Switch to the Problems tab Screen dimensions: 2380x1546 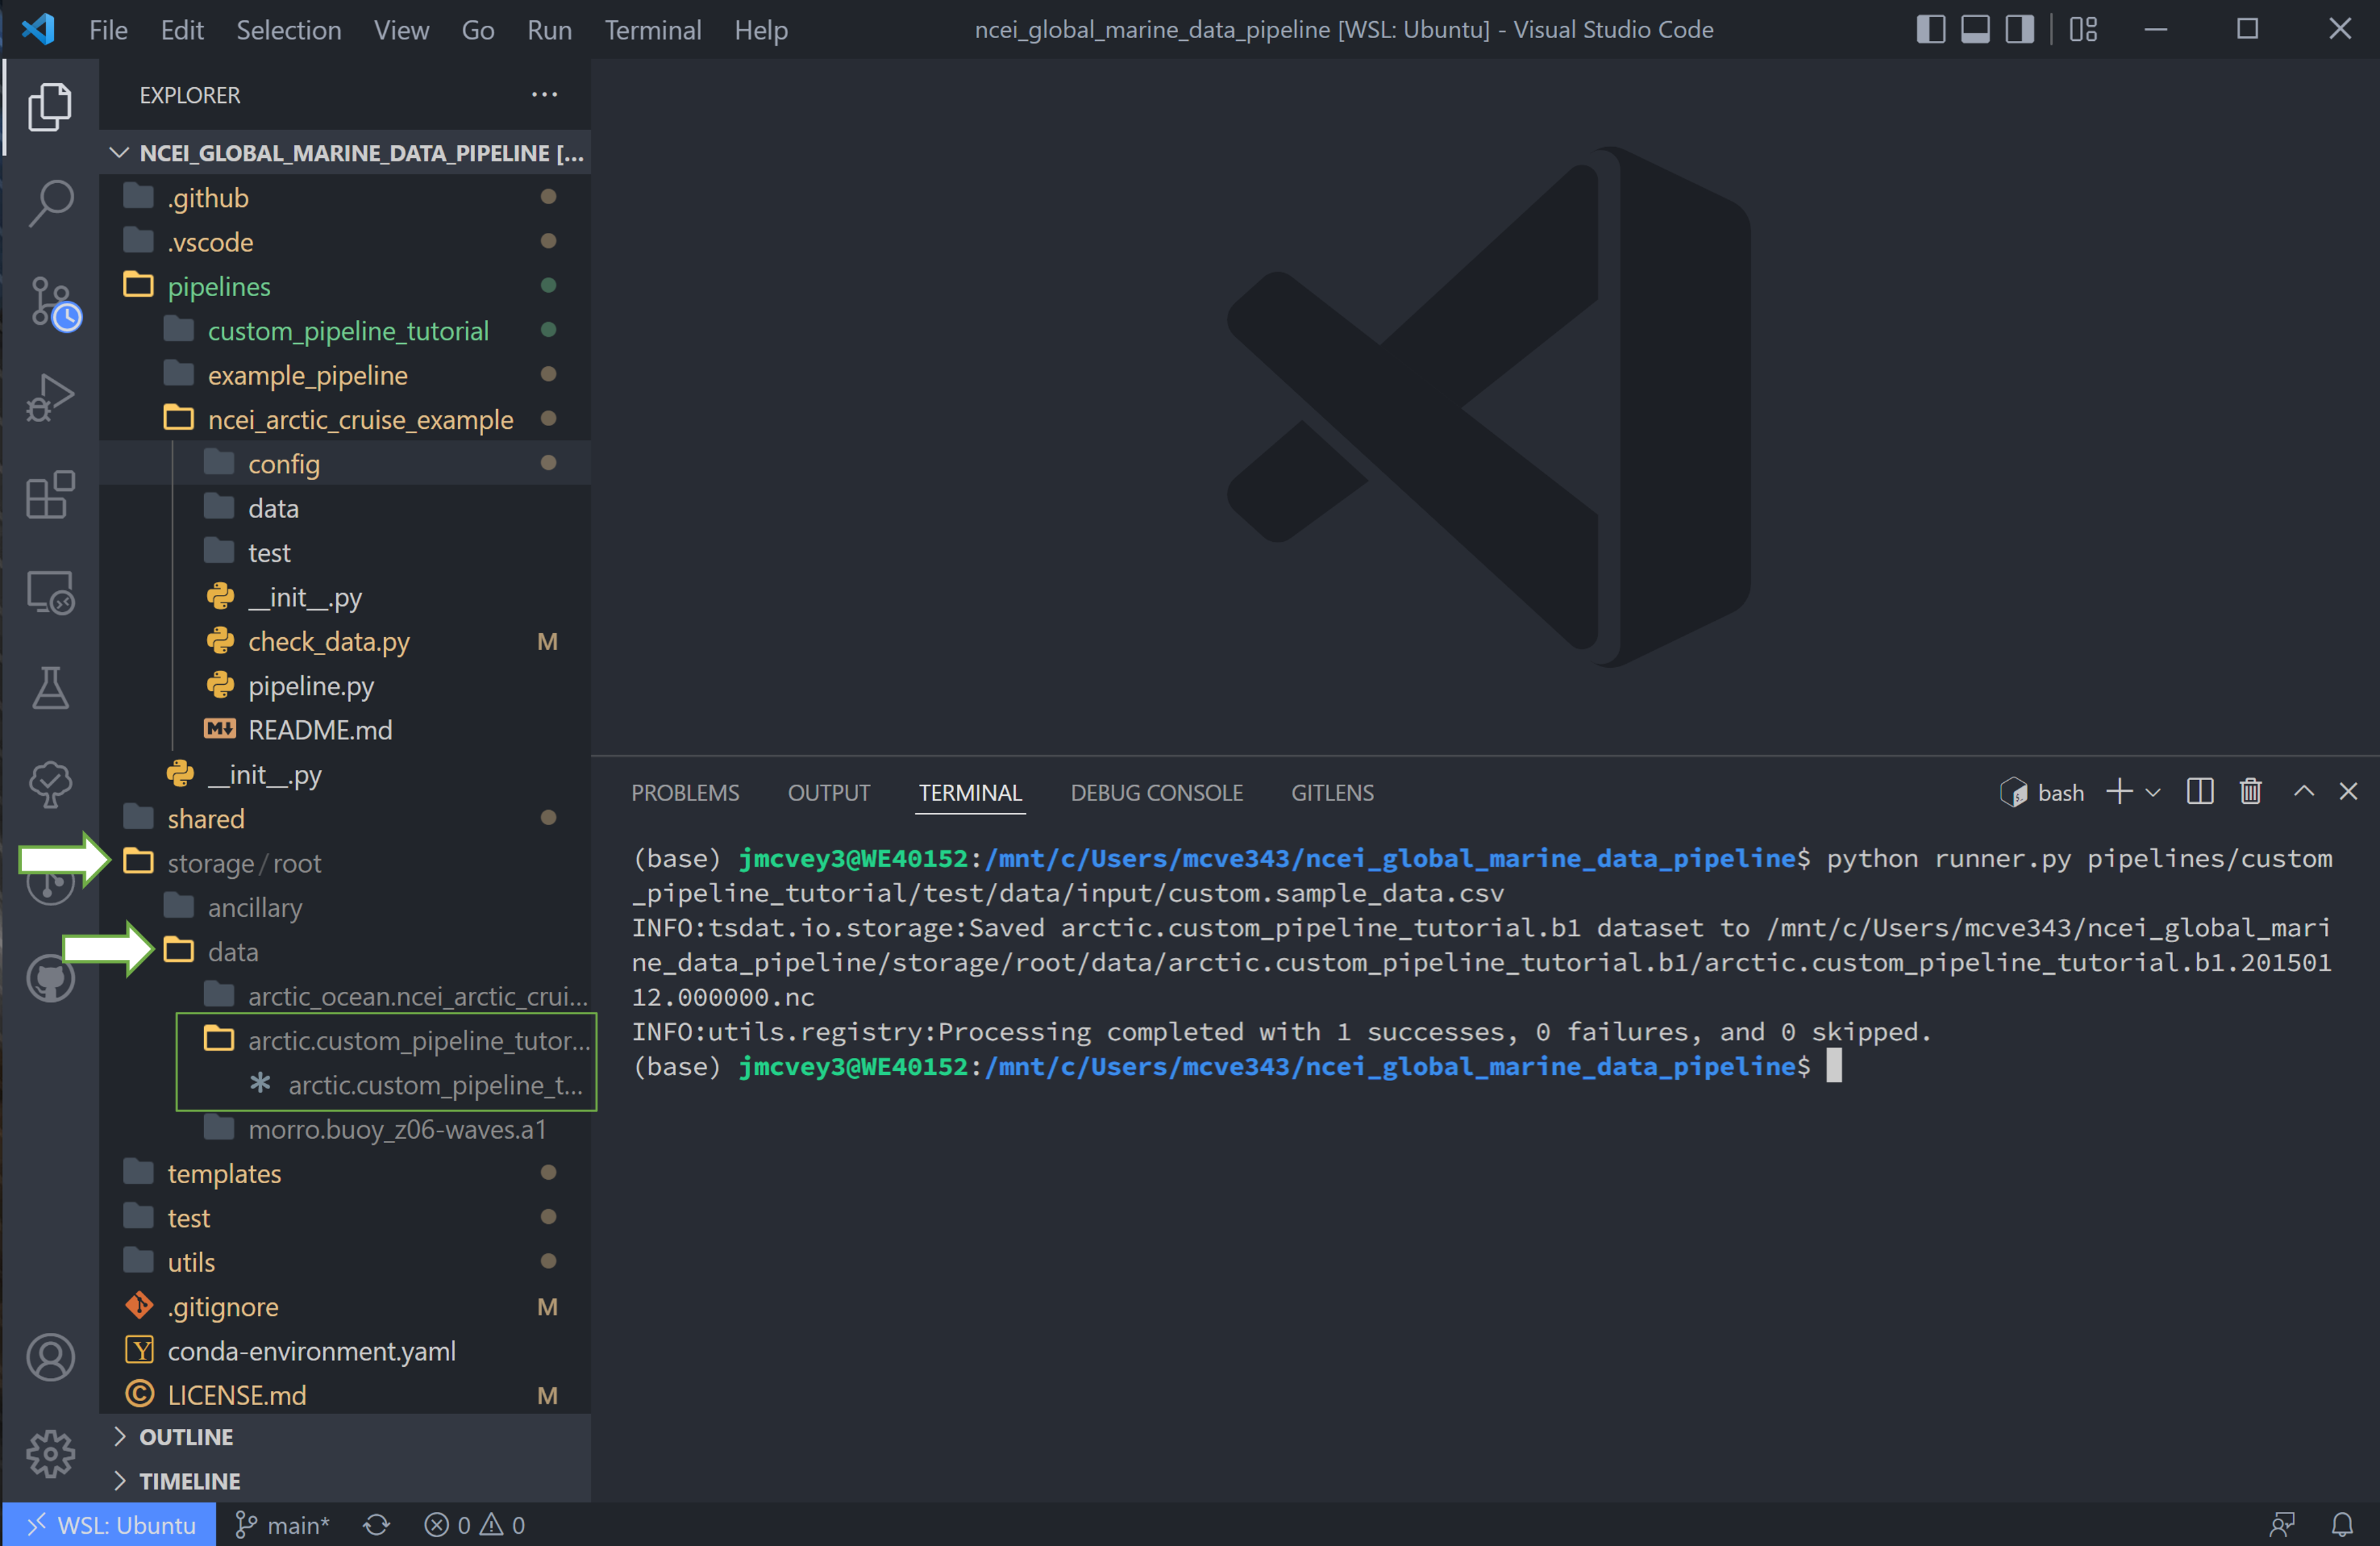click(685, 793)
